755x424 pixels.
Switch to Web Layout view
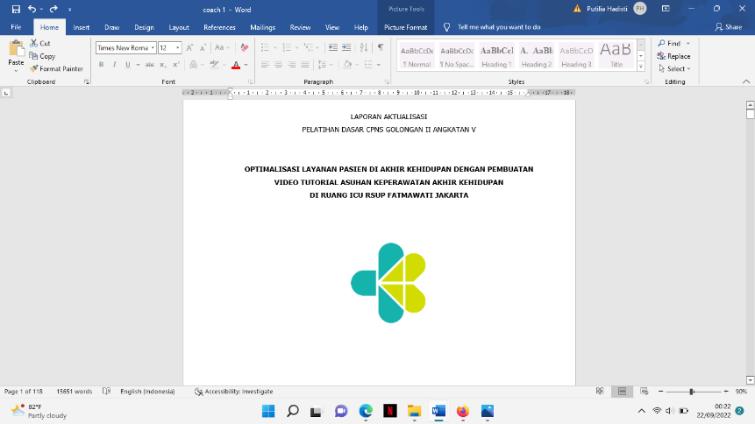coord(644,391)
